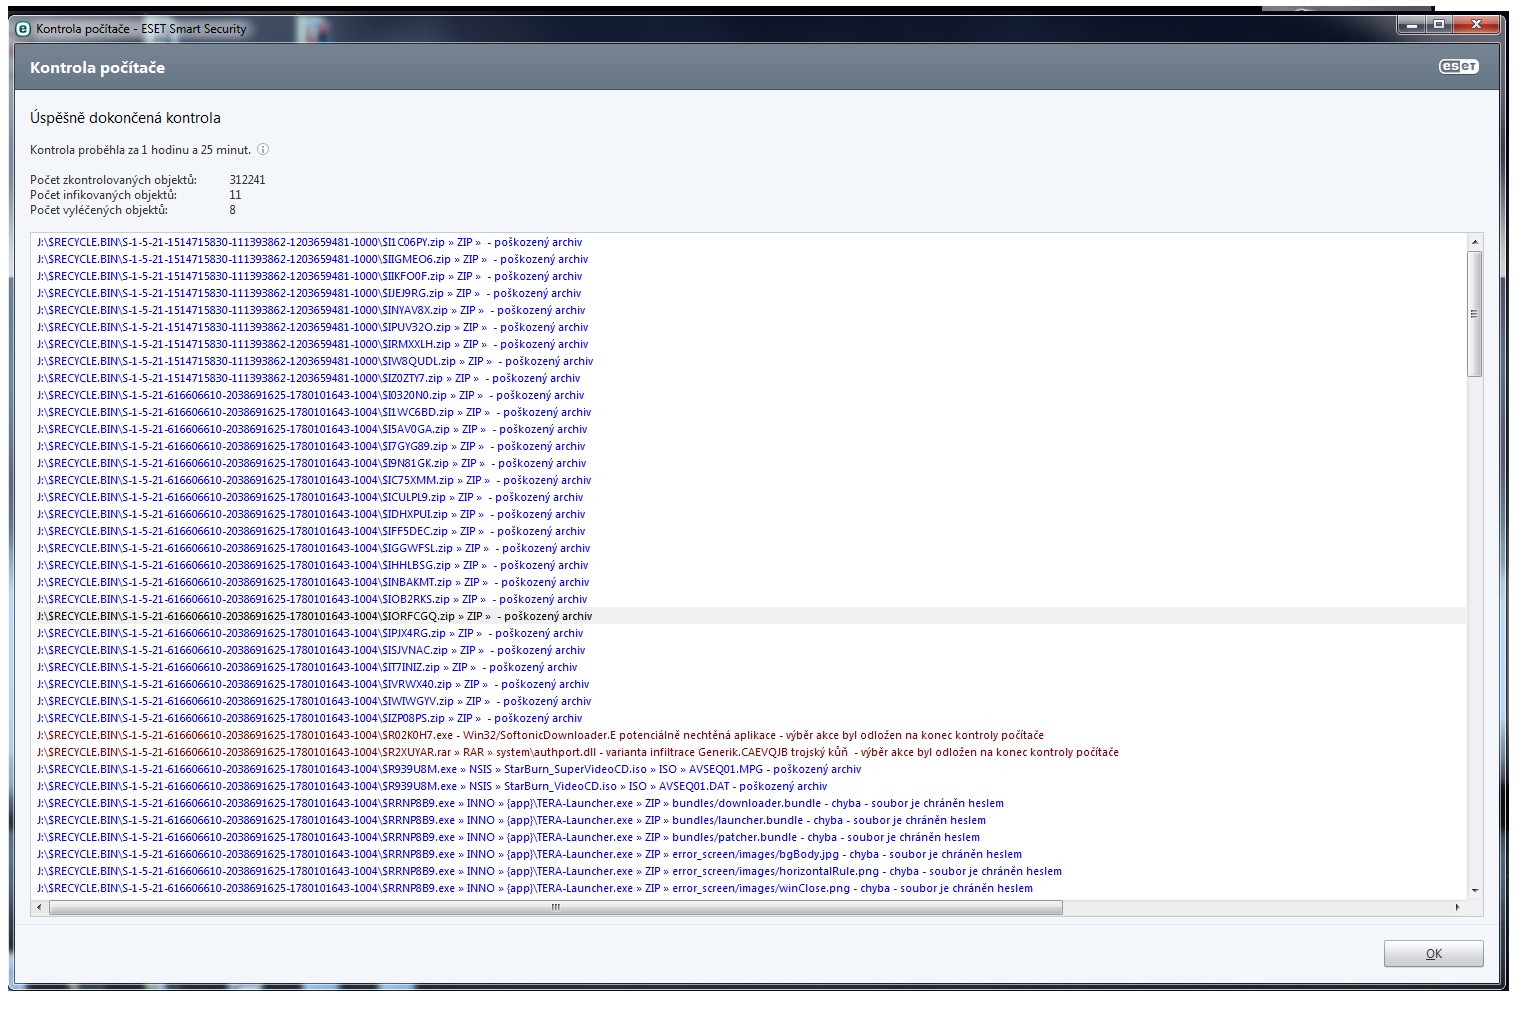
Task: Select the winClose.png error row
Action: click(750, 888)
